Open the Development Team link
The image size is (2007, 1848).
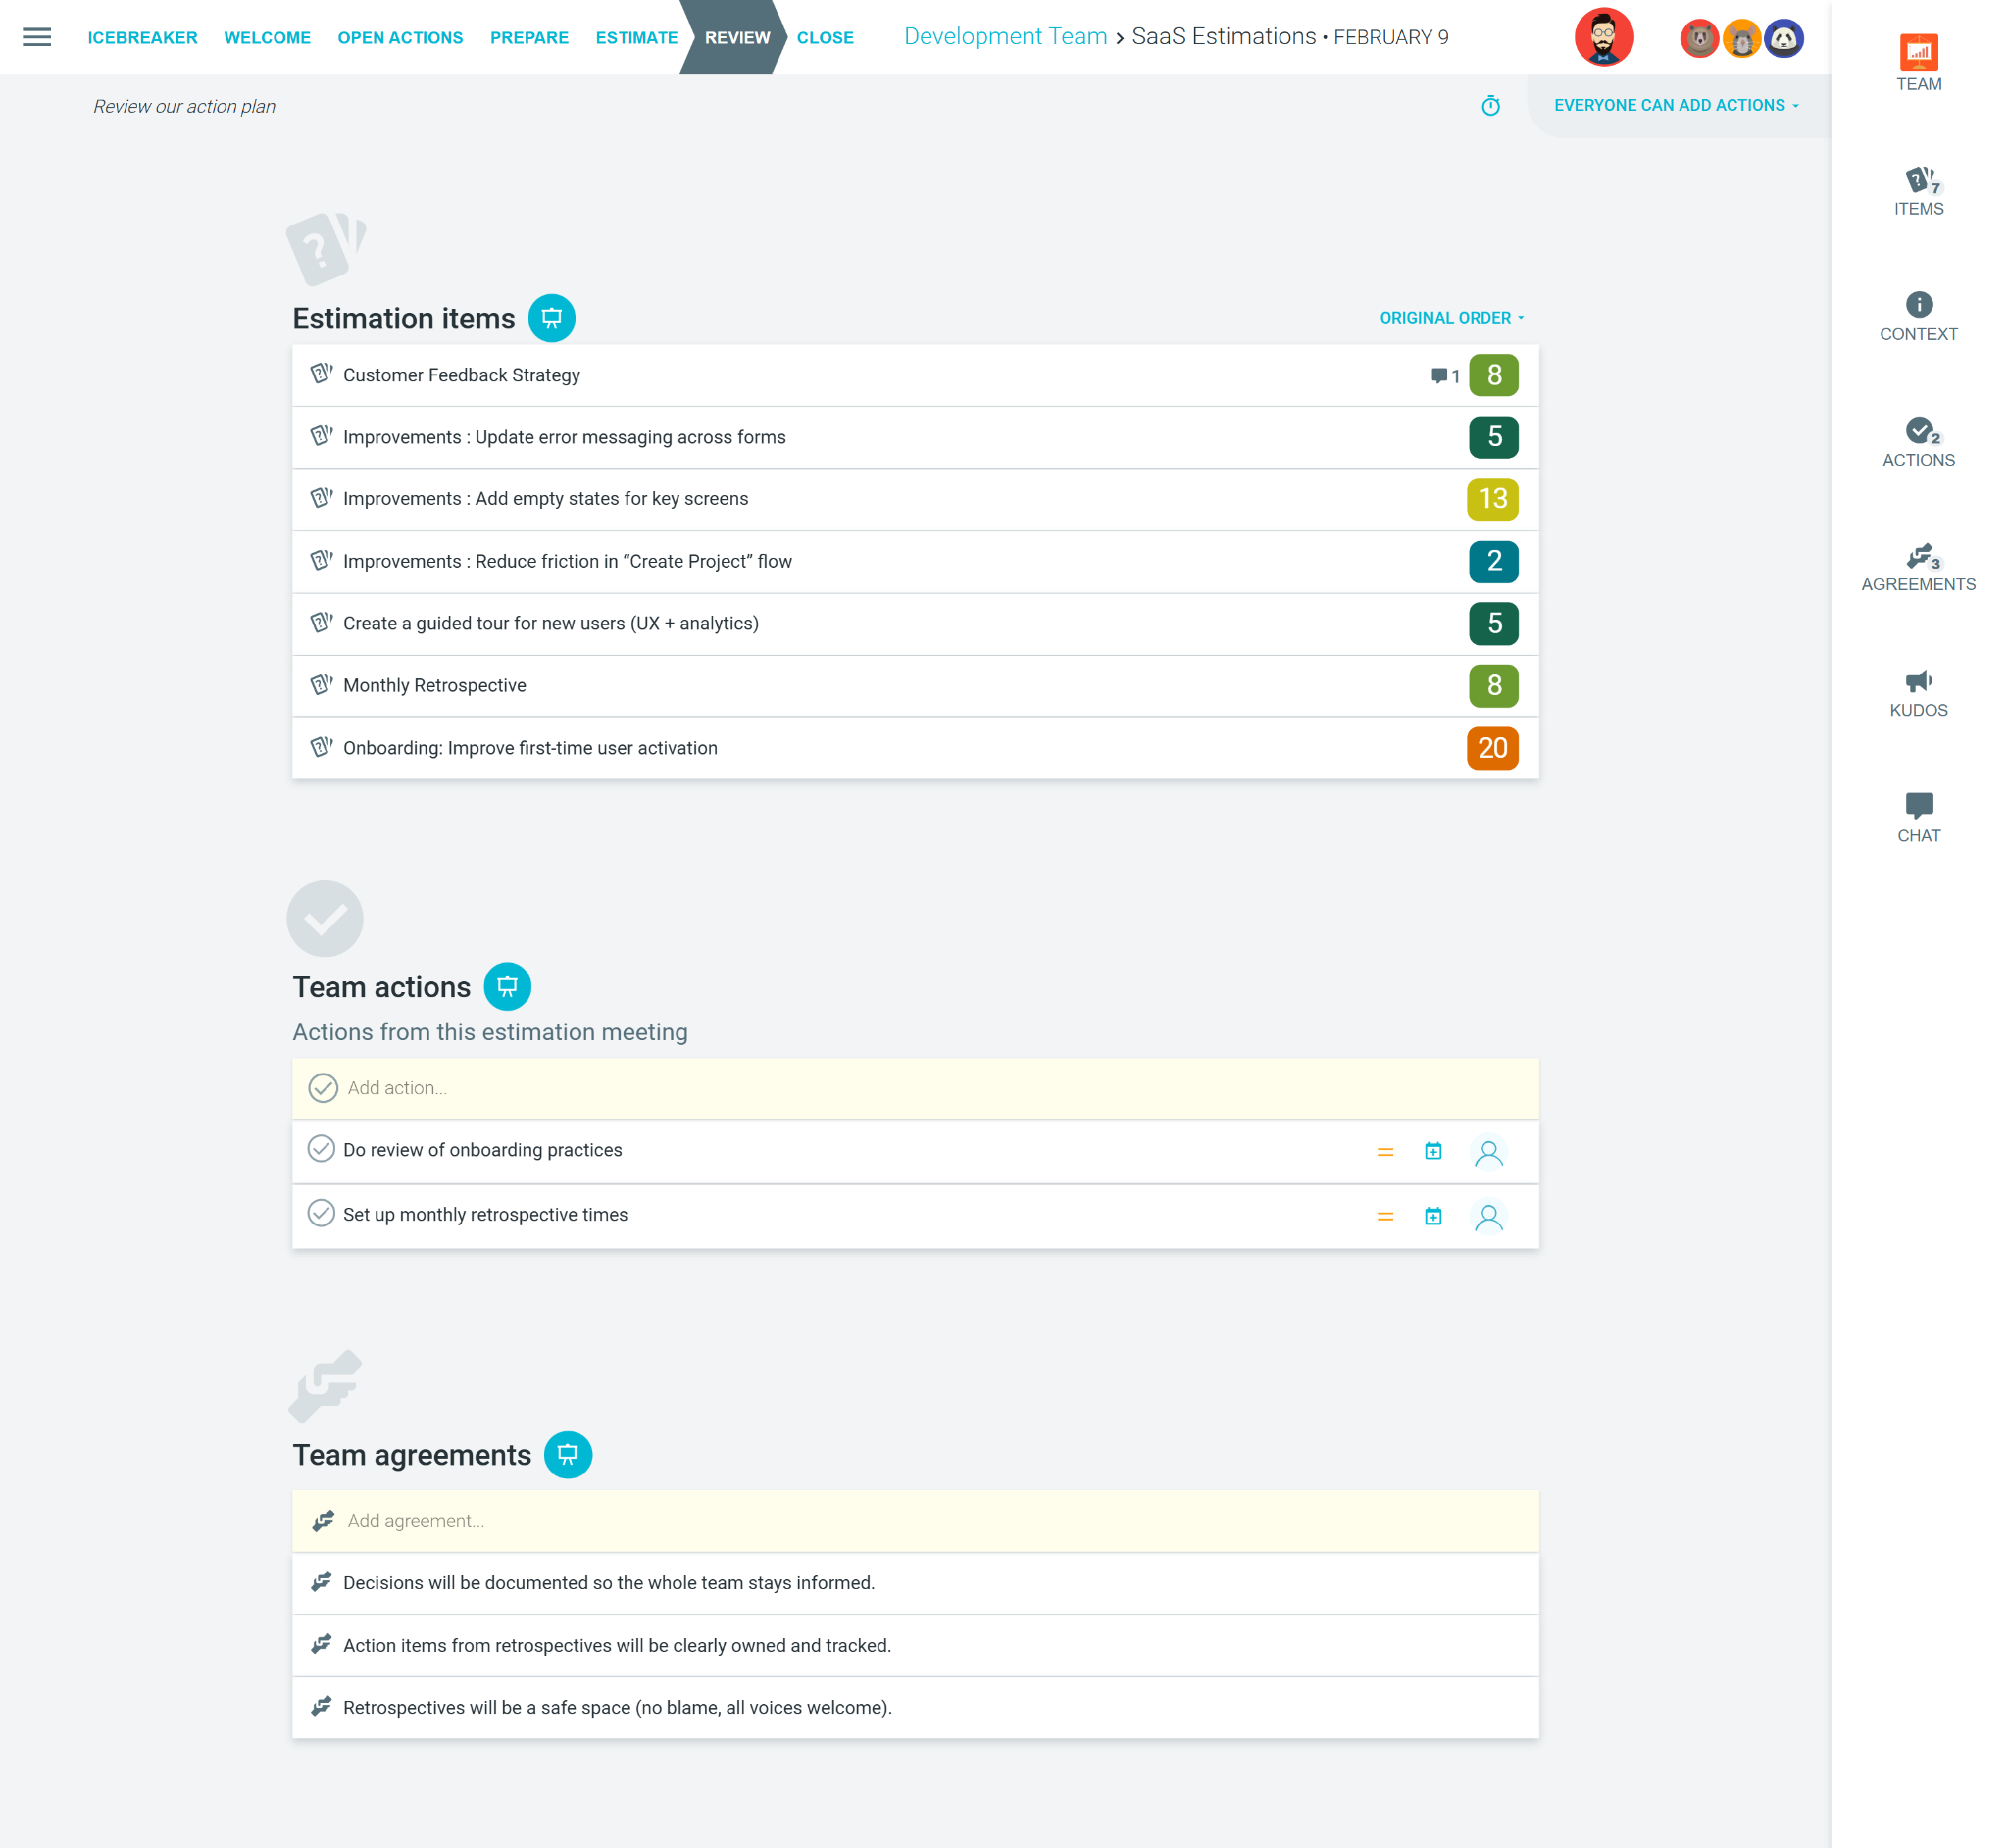click(x=1005, y=37)
